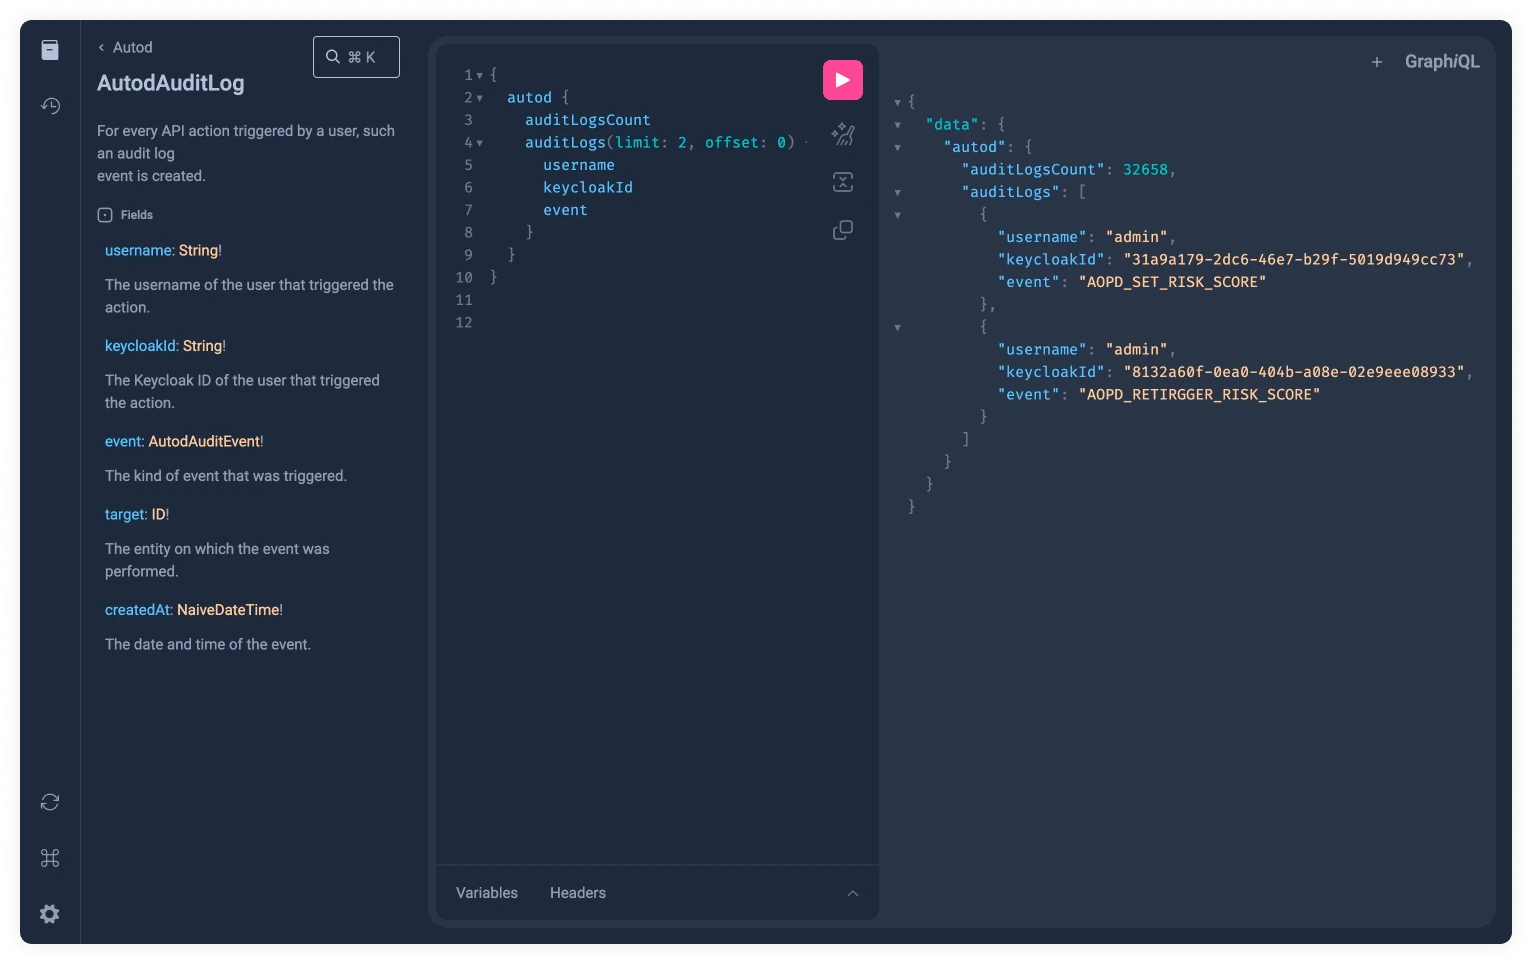The width and height of the screenshot is (1532, 964).
Task: Copy the query with the copy icon
Action: point(842,230)
